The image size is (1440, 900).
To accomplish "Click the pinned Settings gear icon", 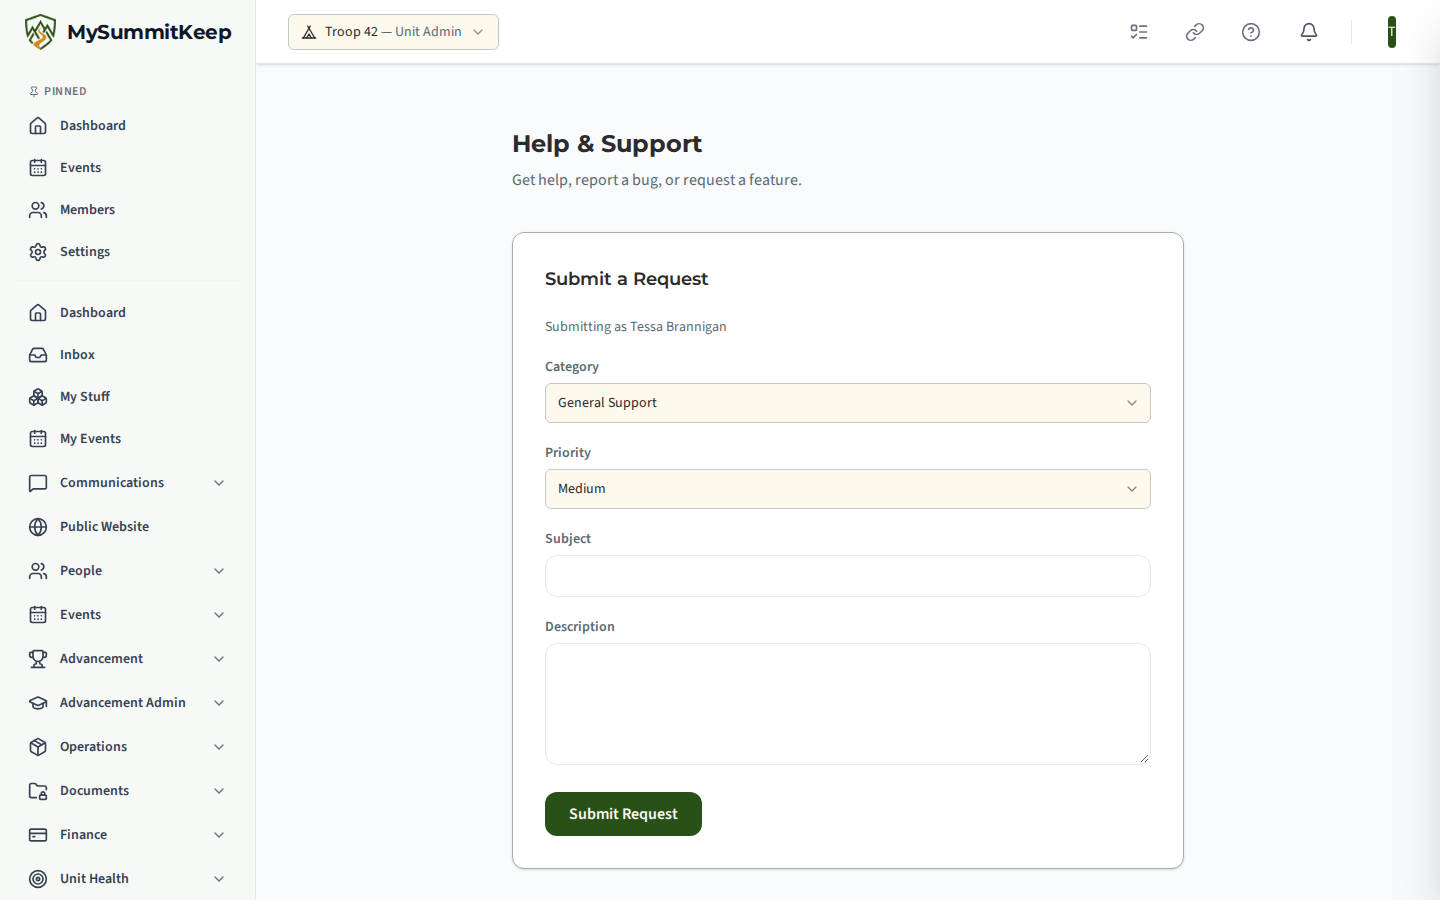I will tap(38, 252).
